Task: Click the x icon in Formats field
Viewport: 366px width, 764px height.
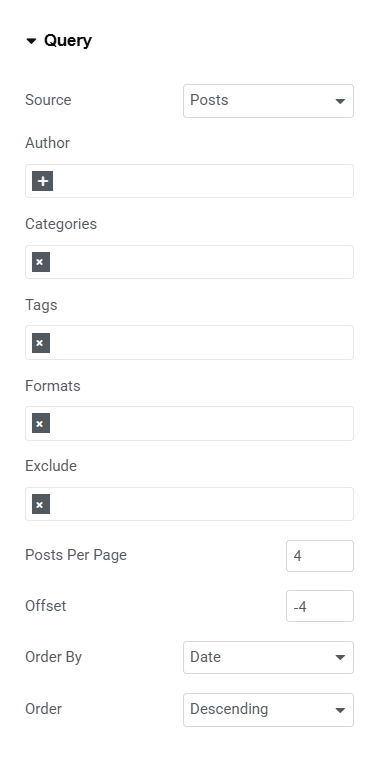Action: (x=41, y=423)
